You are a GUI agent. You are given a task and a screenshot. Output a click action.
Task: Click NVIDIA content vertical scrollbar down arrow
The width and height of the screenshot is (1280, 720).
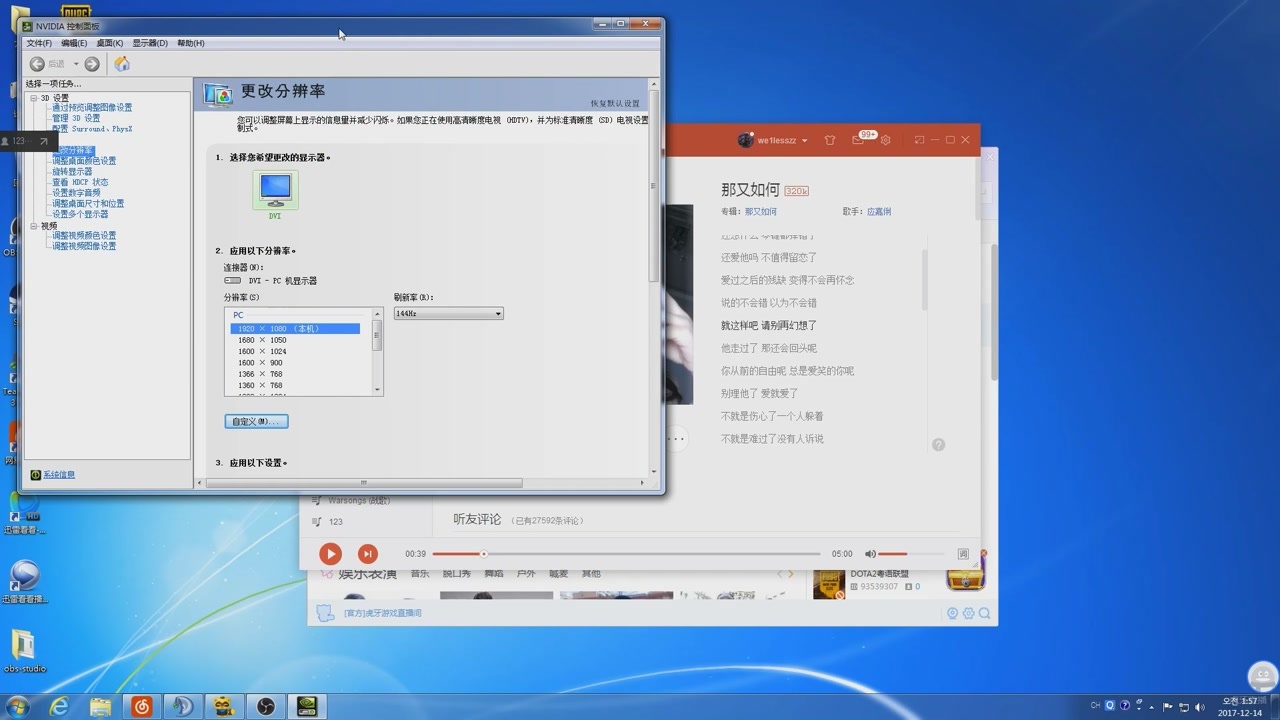click(x=654, y=472)
